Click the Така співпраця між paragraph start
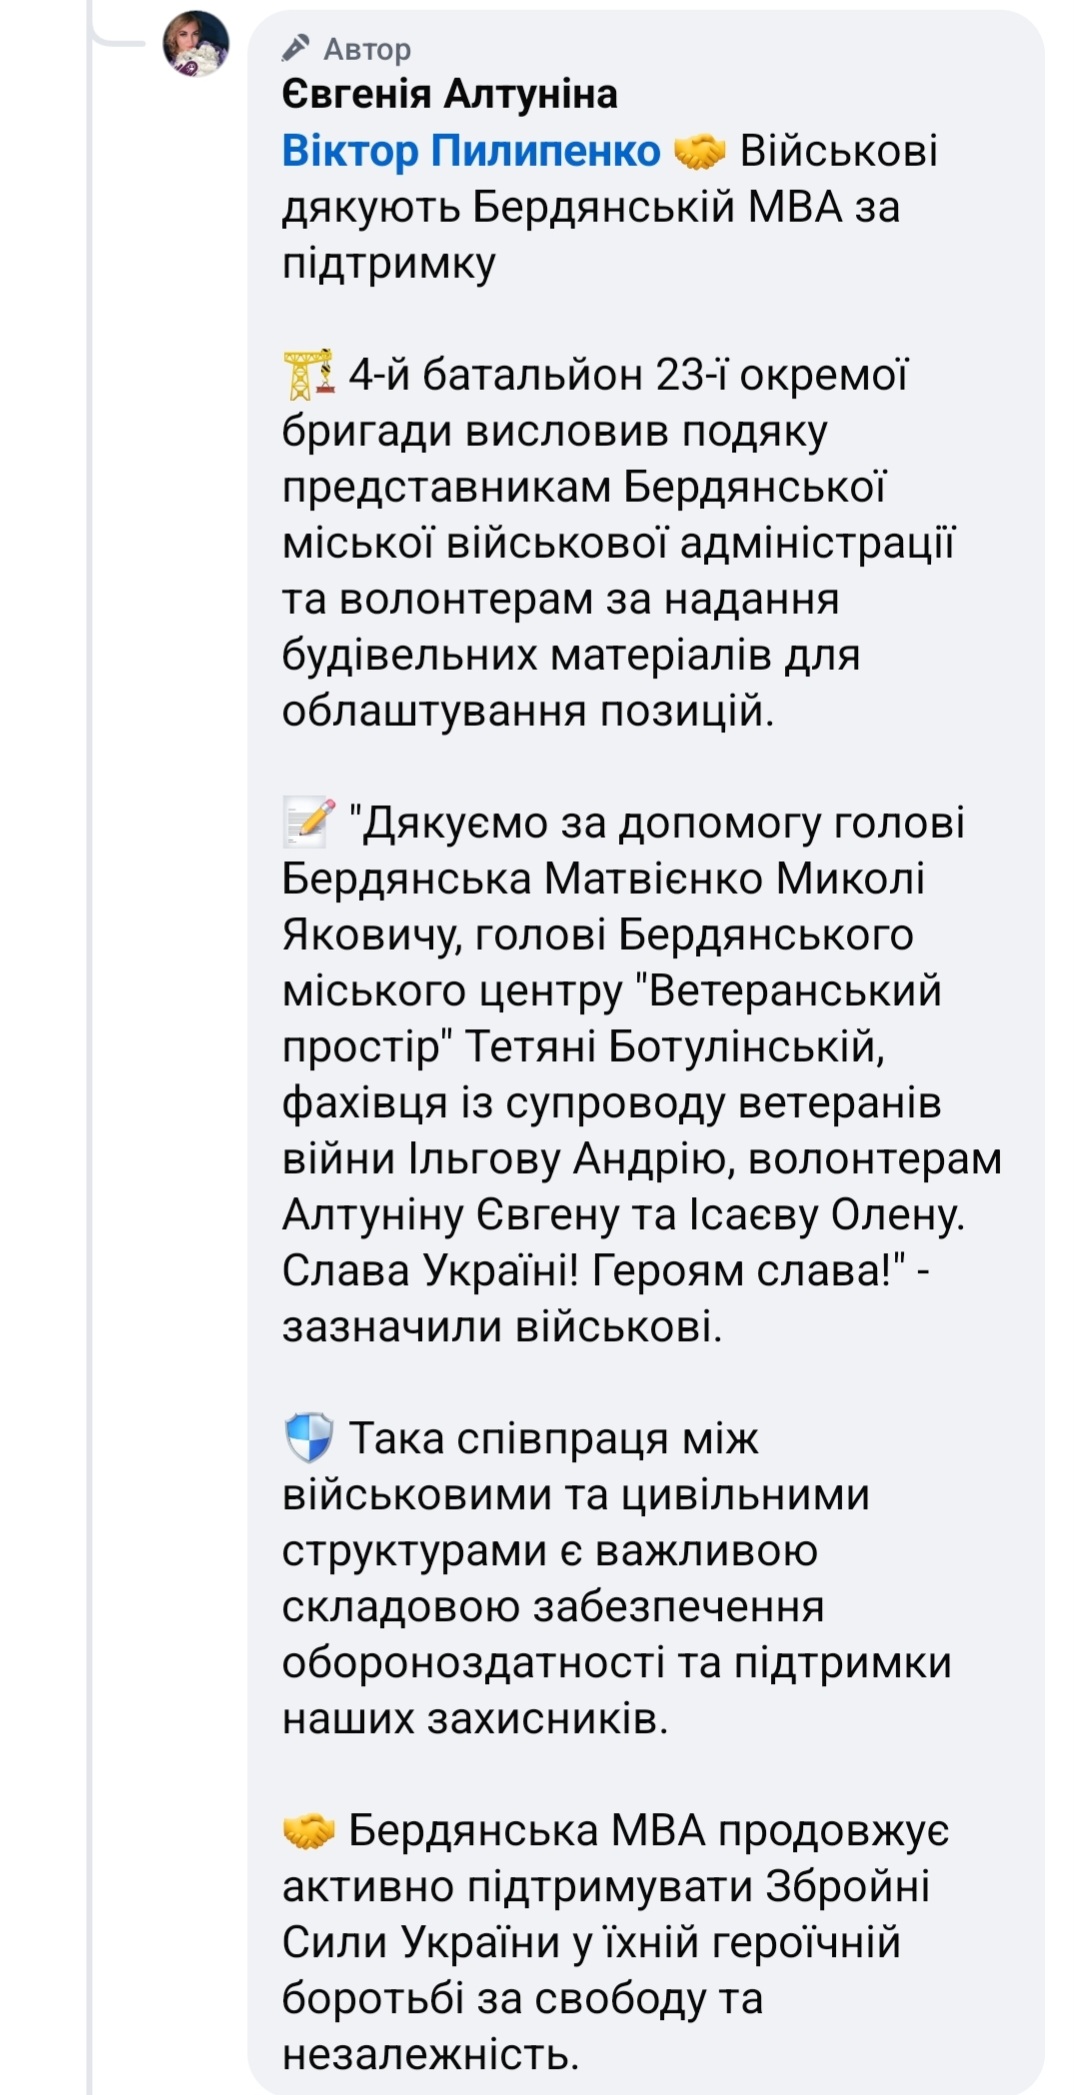 click(553, 1439)
